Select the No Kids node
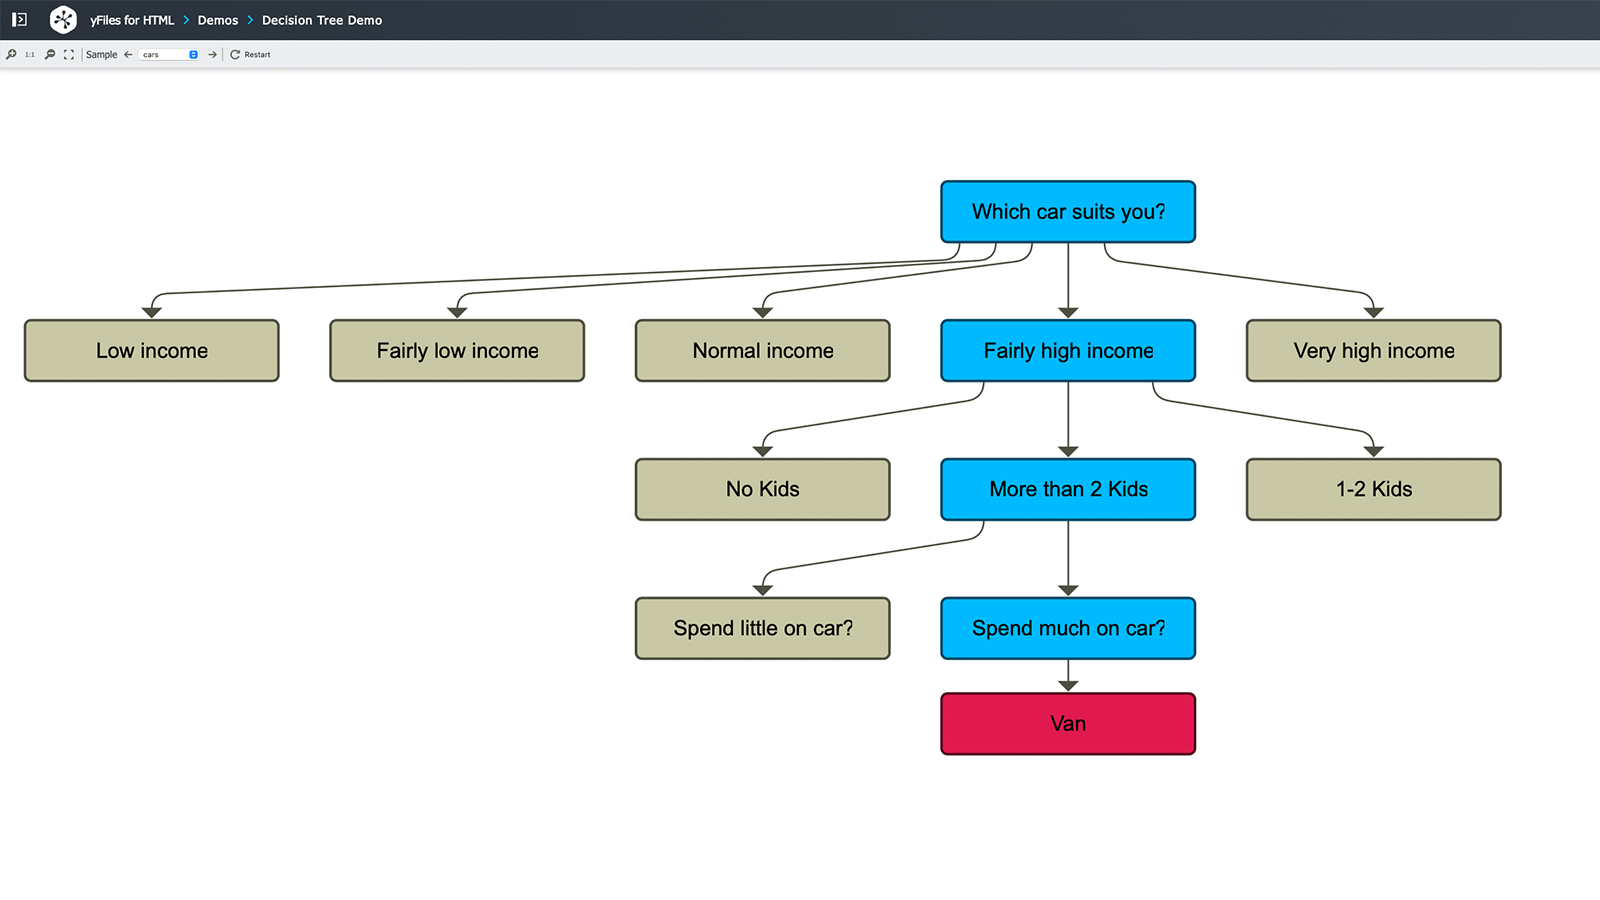This screenshot has height=900, width=1600. tap(762, 489)
